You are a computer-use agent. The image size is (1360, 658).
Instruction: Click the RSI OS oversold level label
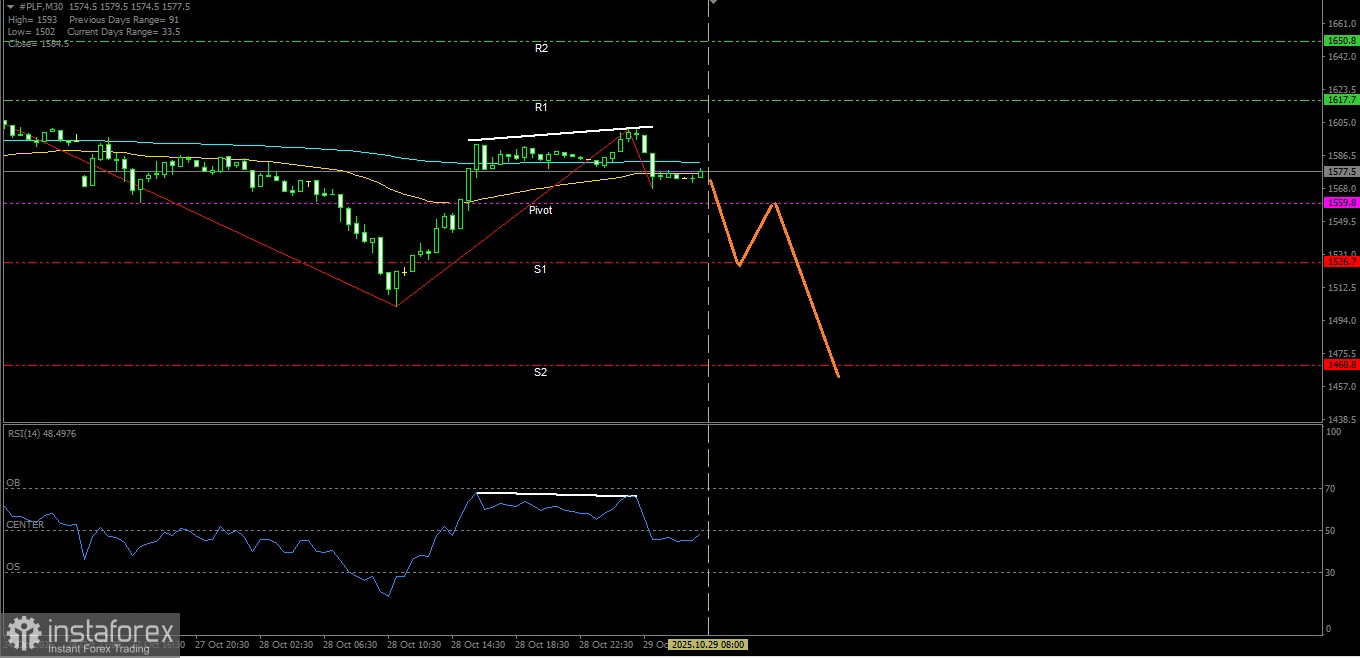pos(13,567)
